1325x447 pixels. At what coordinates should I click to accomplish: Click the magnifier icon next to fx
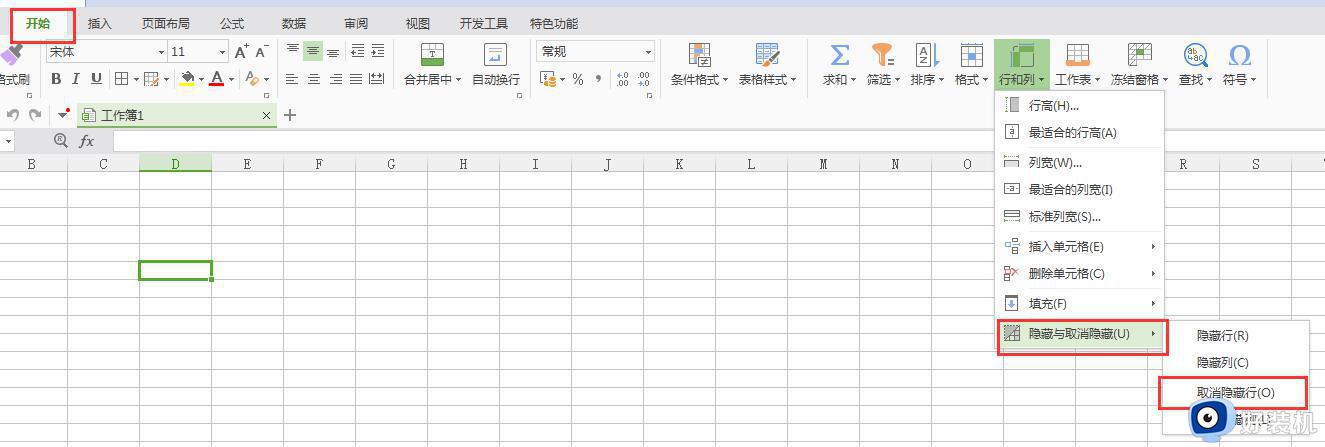tap(61, 141)
